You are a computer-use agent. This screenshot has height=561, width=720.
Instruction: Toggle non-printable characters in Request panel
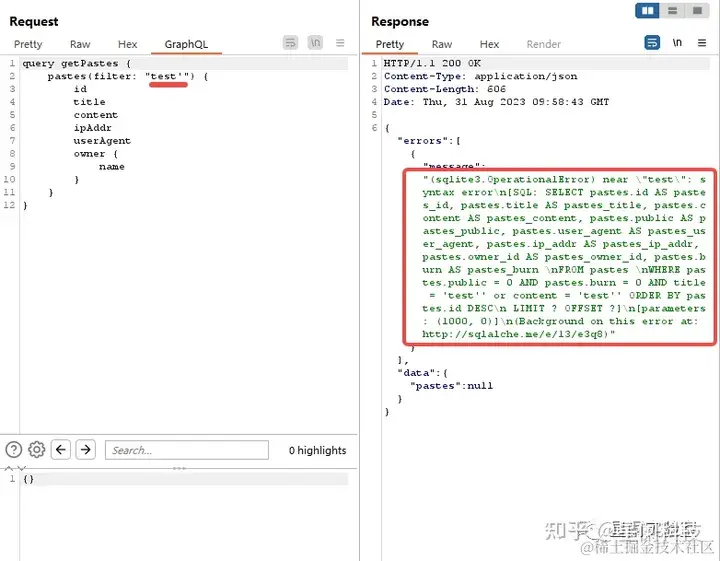[315, 43]
